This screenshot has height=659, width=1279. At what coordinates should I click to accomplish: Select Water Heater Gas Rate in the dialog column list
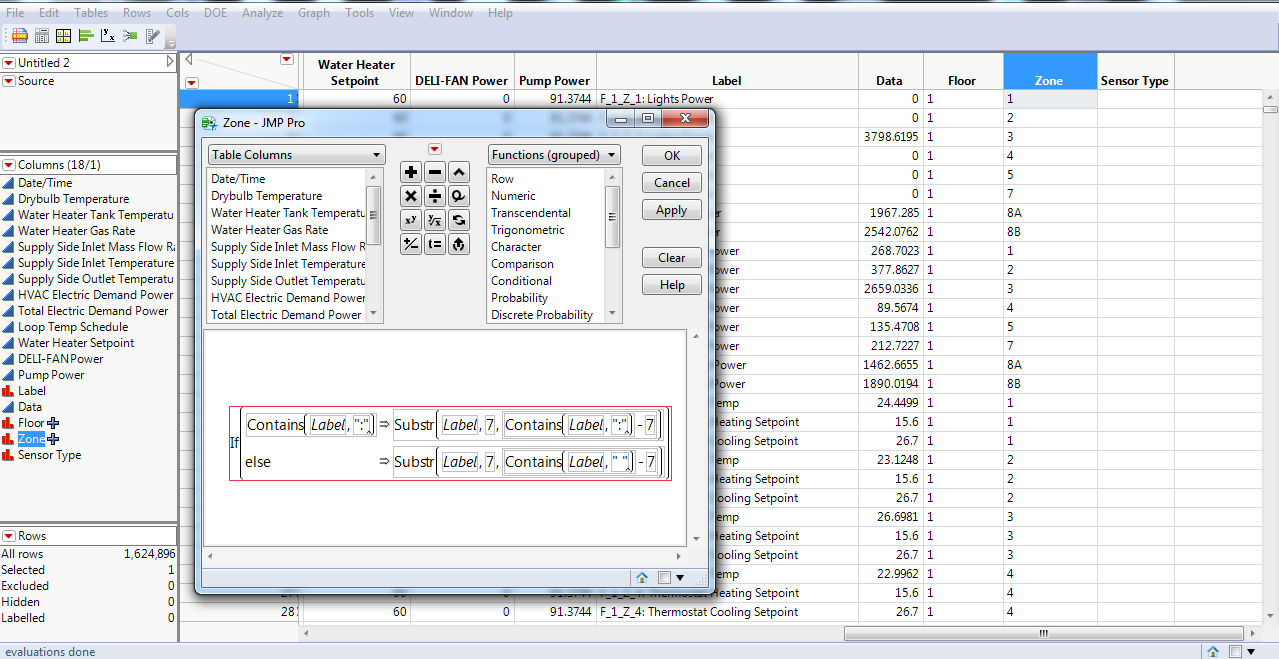(270, 230)
